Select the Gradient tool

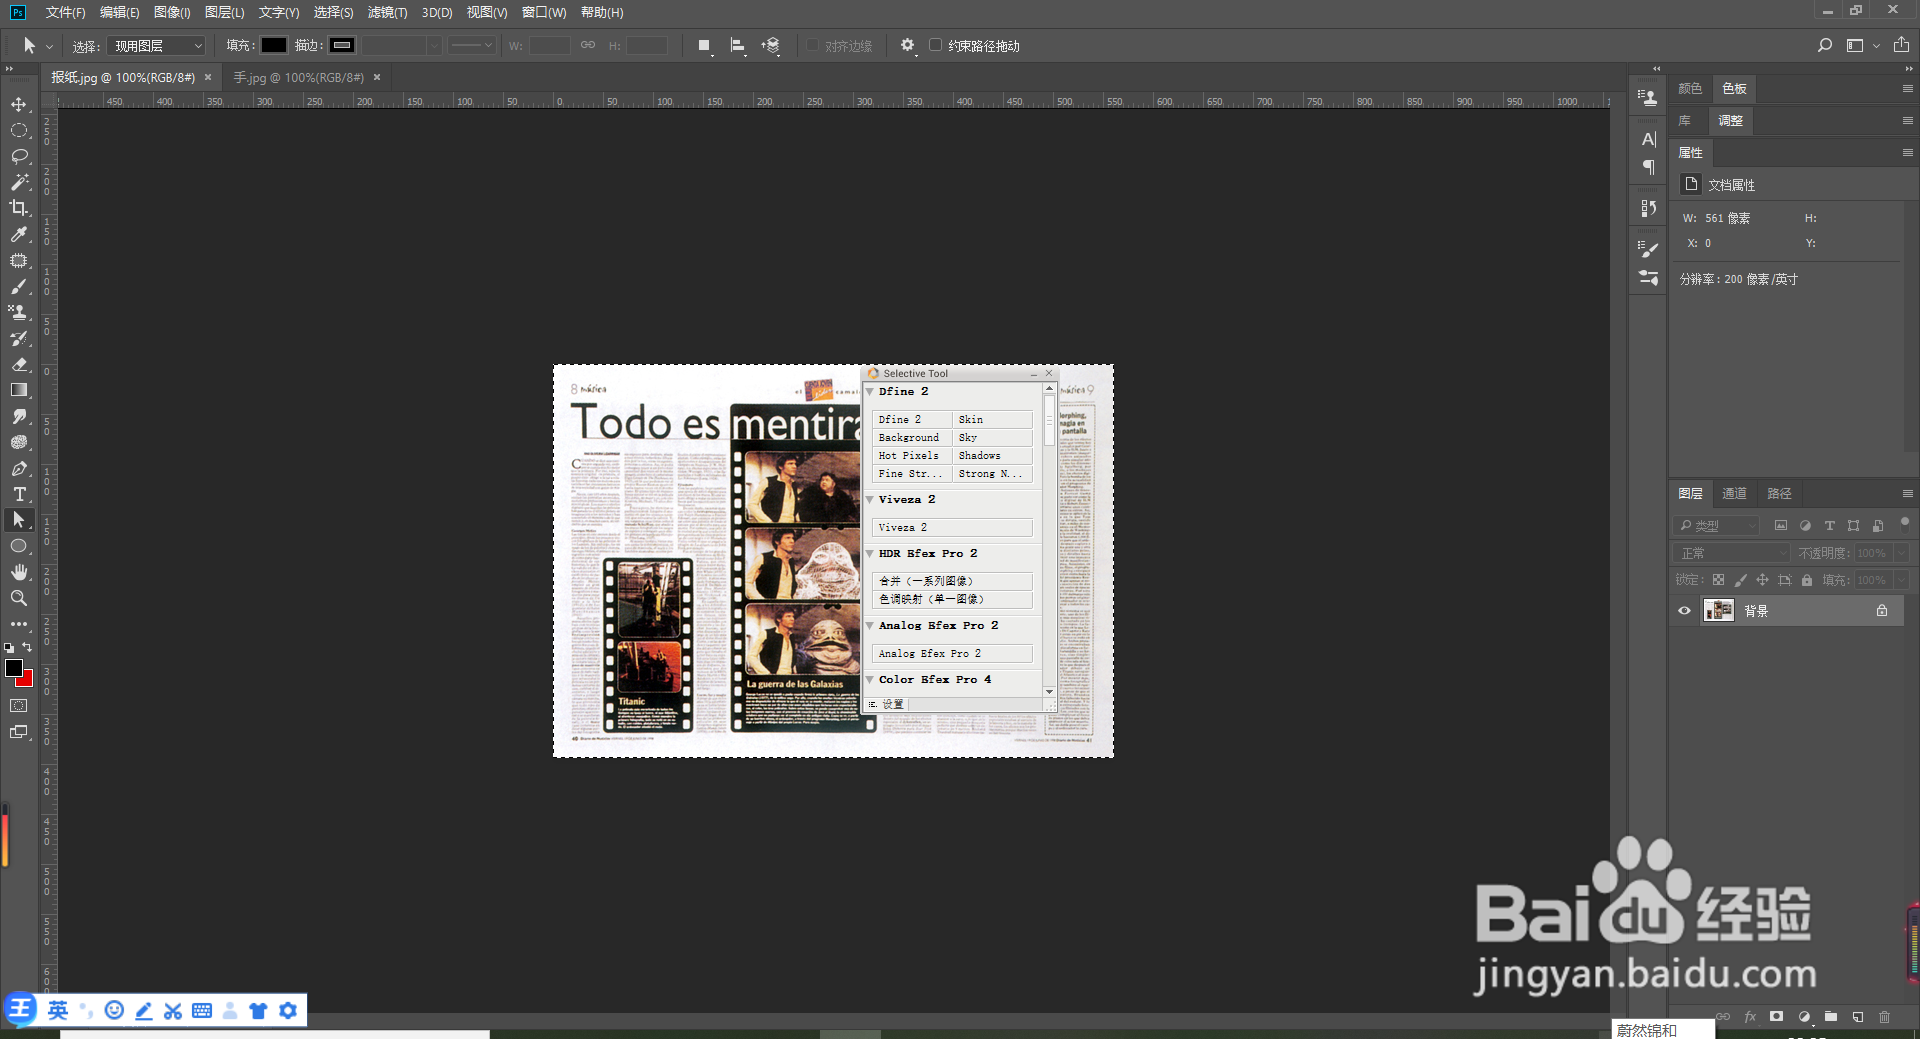point(19,390)
